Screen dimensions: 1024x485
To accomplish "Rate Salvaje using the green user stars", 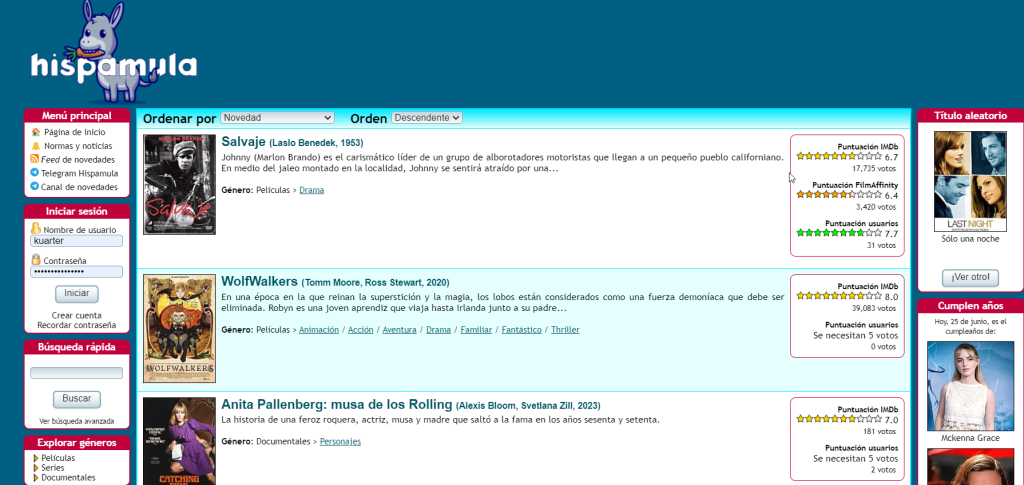I will click(x=839, y=233).
